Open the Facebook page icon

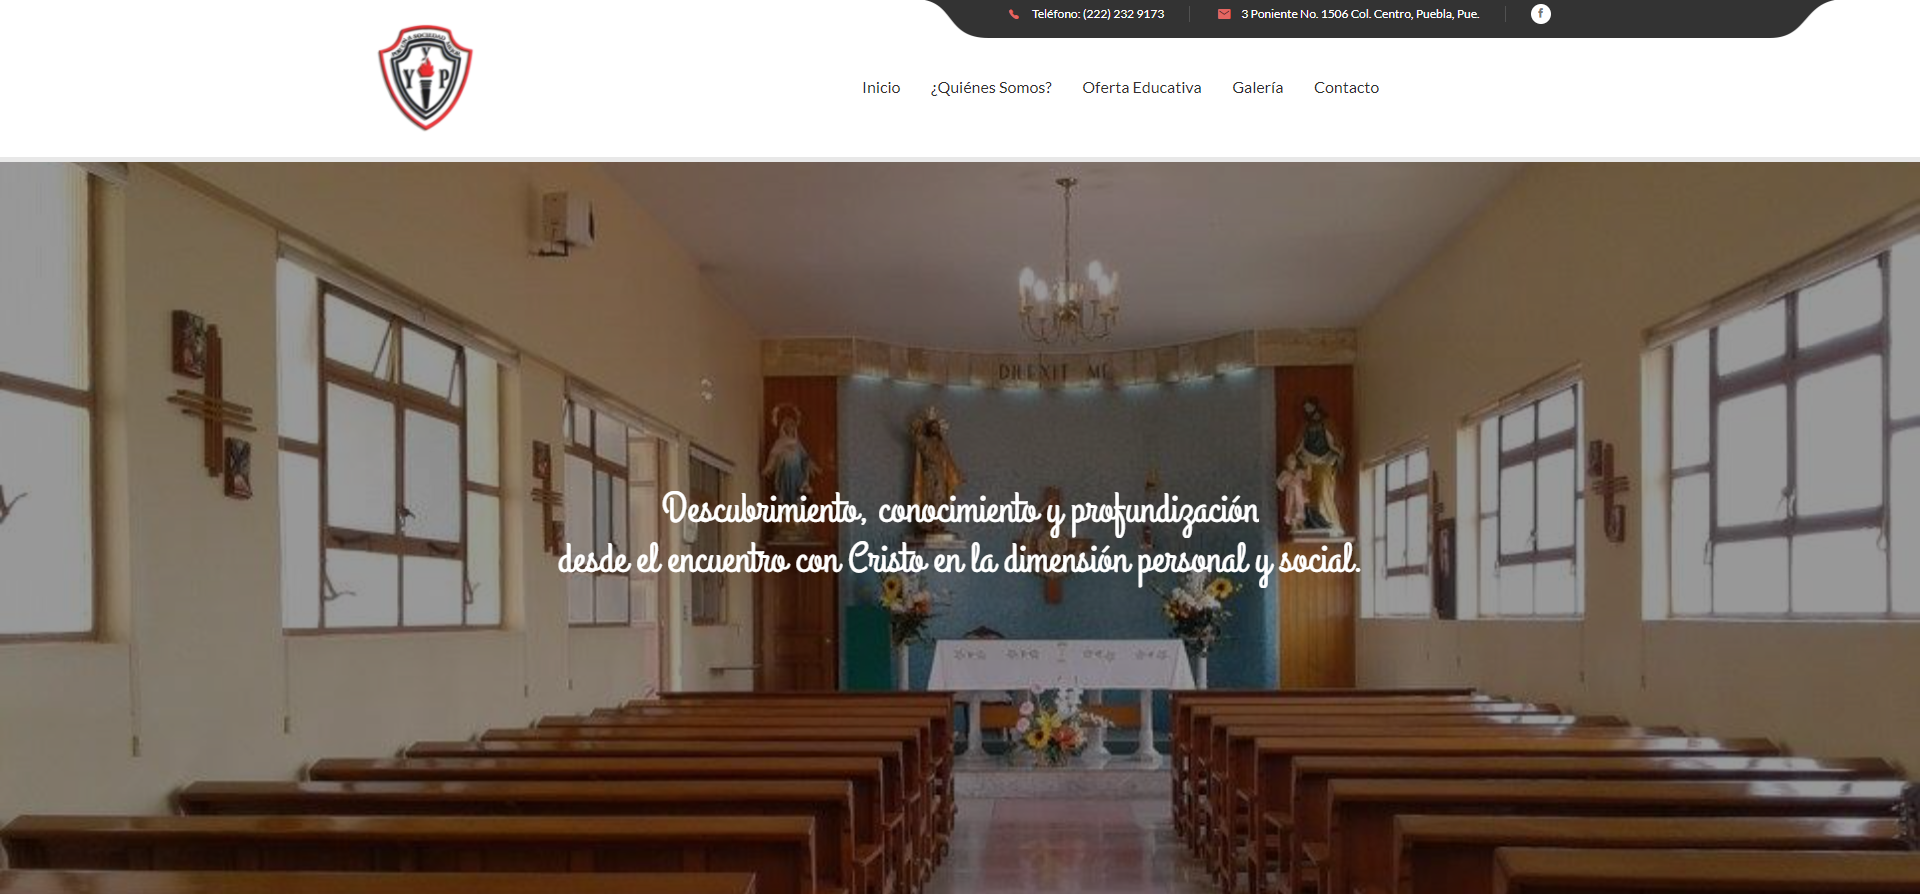[x=1540, y=14]
